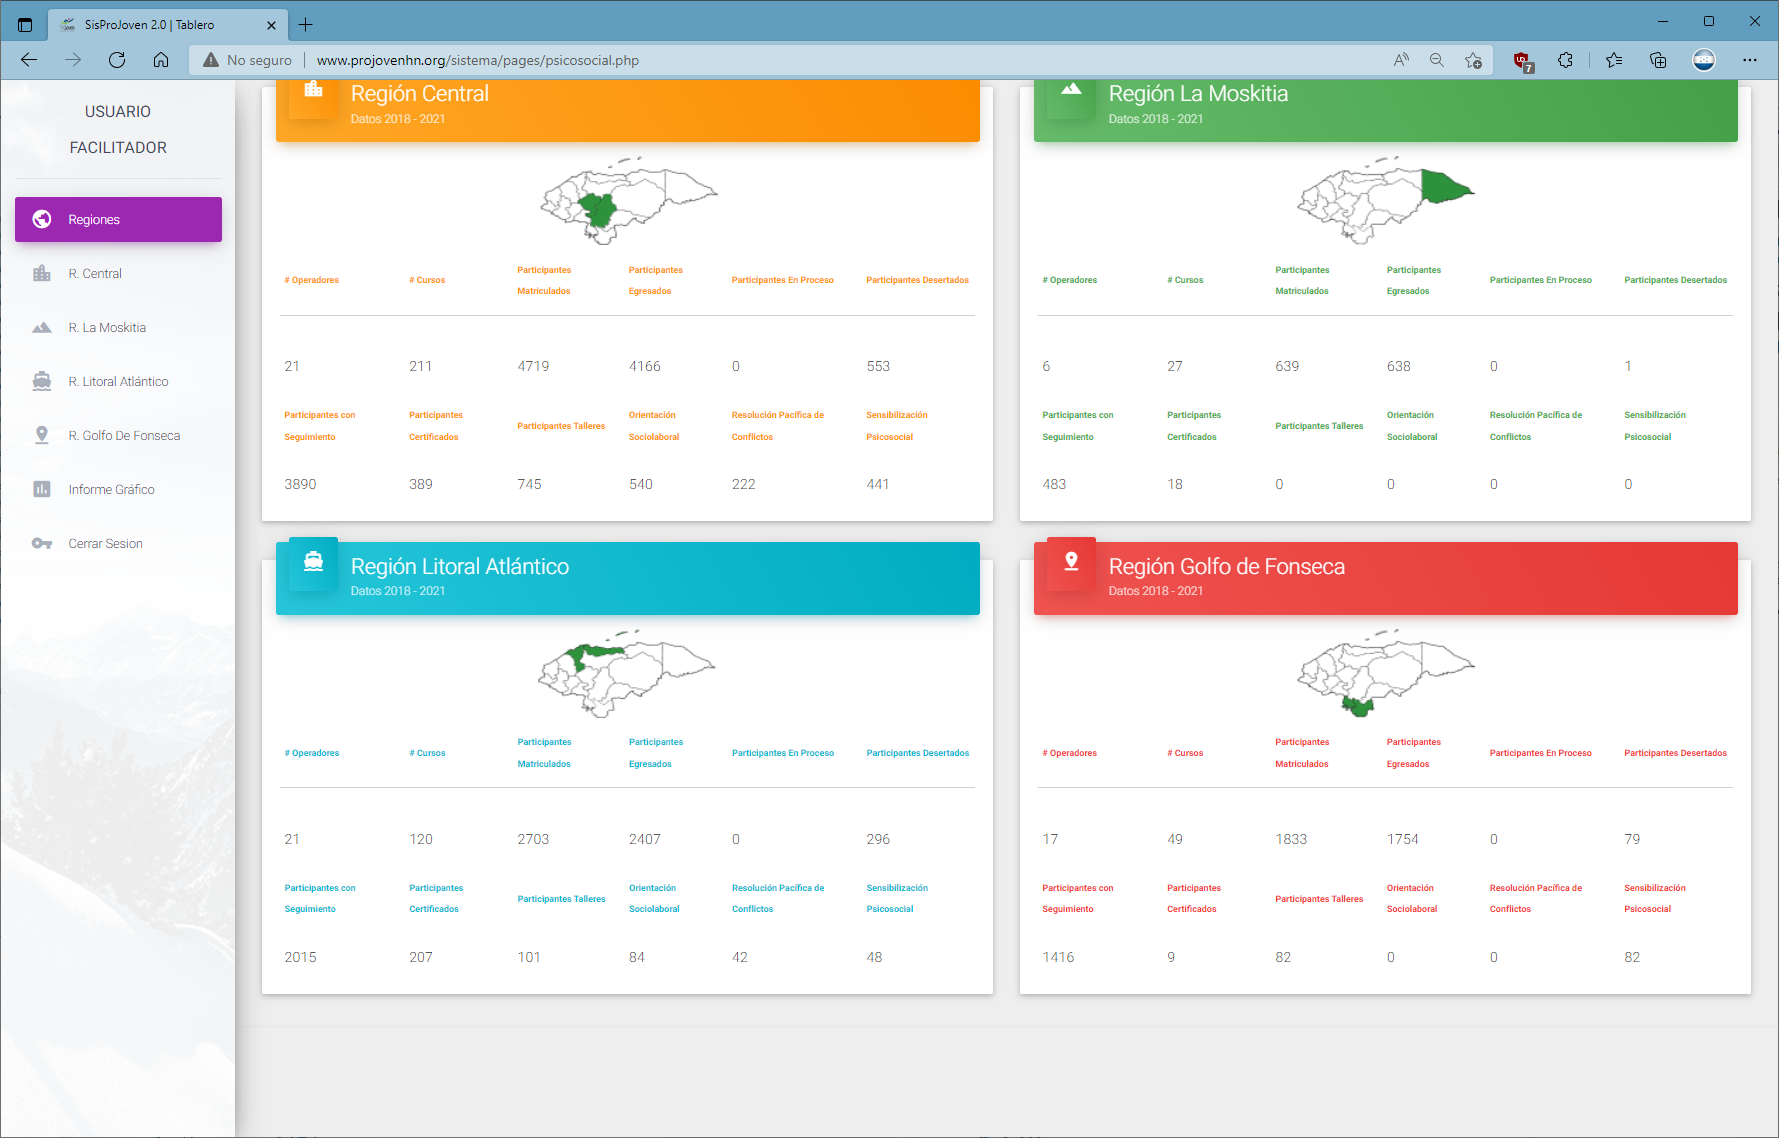1779x1138 pixels.
Task: Click value 483 in La Moskitia
Action: coord(1054,484)
